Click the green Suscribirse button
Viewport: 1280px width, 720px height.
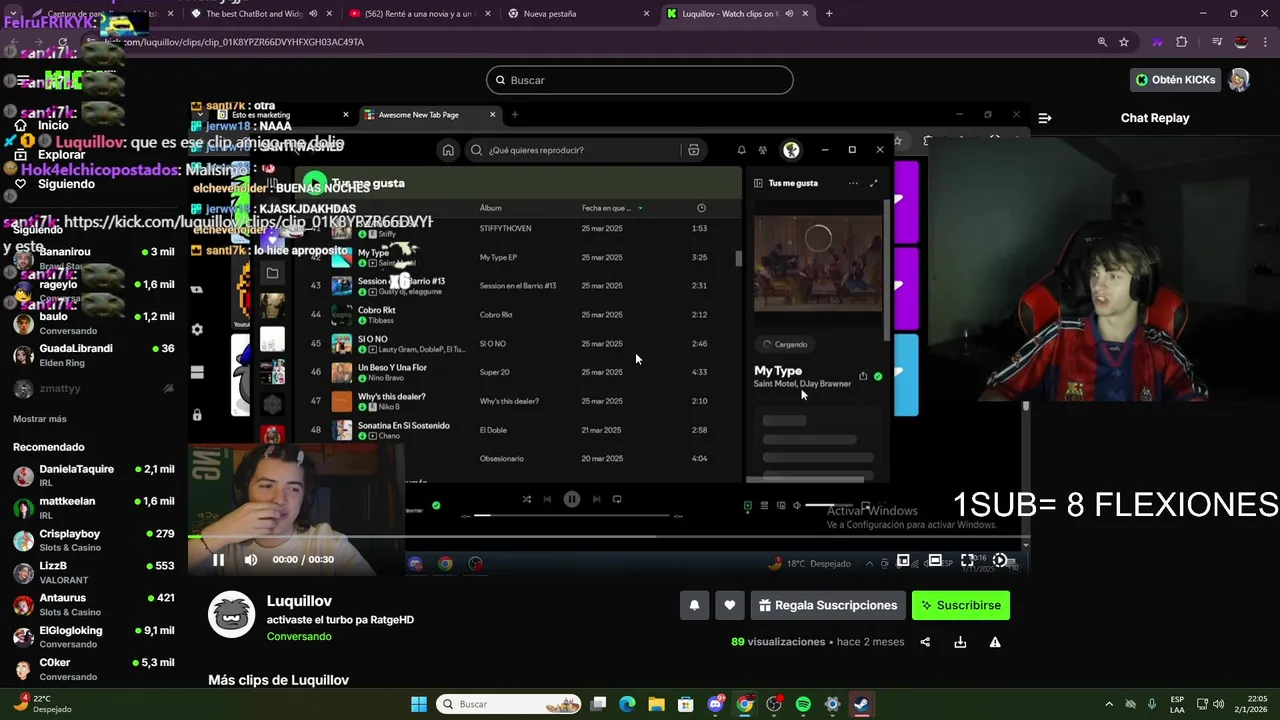pos(961,605)
